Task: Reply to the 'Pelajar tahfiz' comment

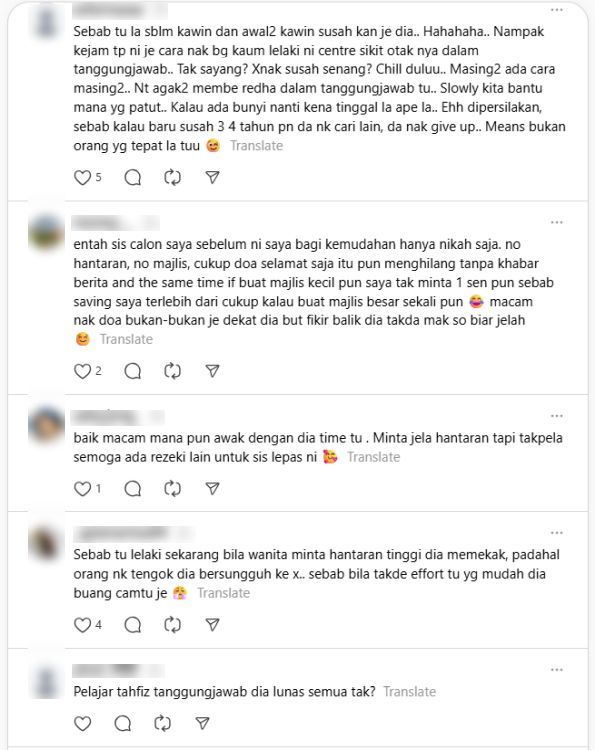Action: tap(122, 723)
